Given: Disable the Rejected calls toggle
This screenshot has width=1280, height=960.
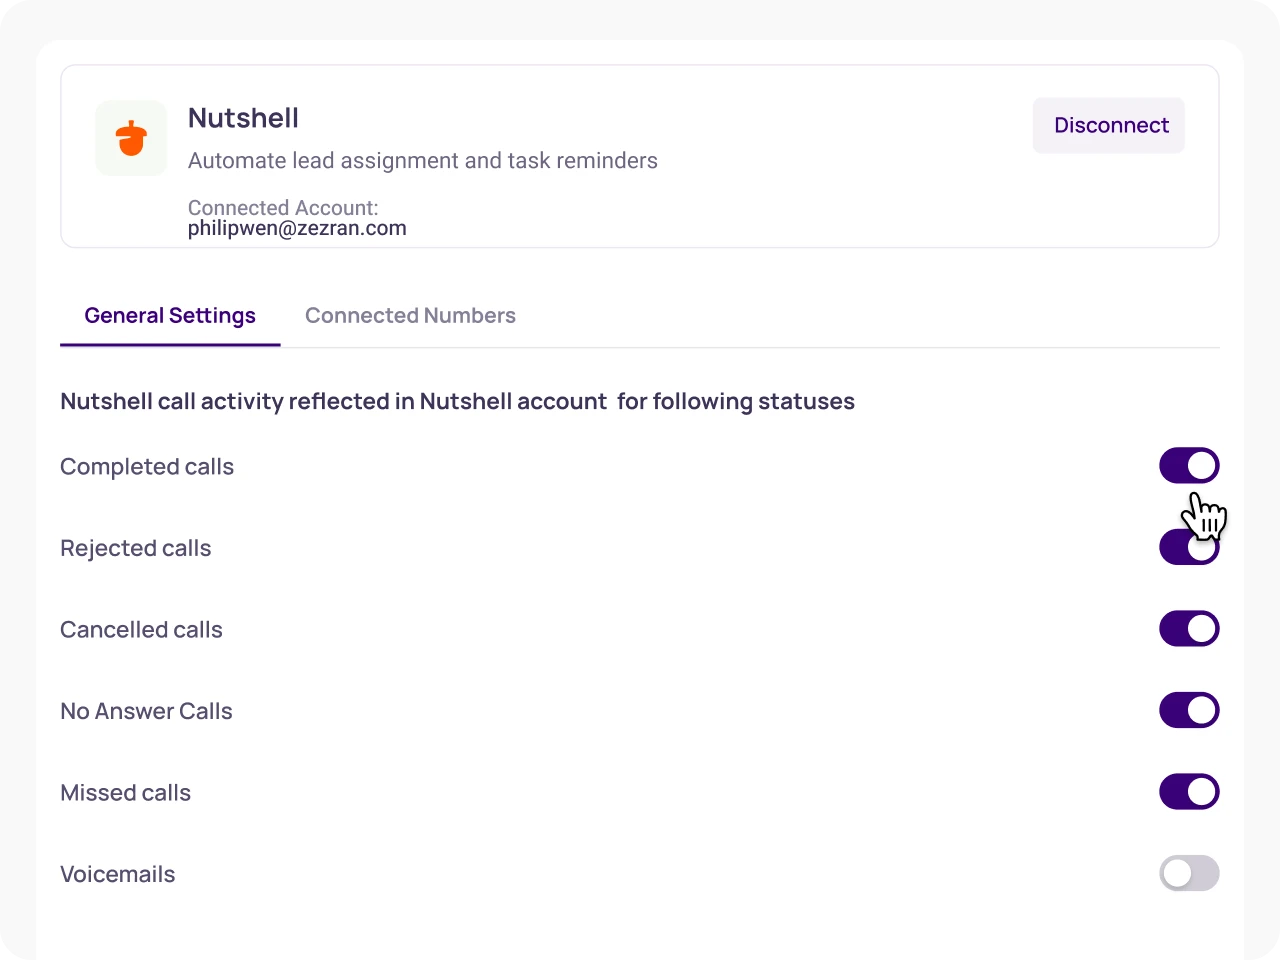Looking at the screenshot, I should 1189,547.
